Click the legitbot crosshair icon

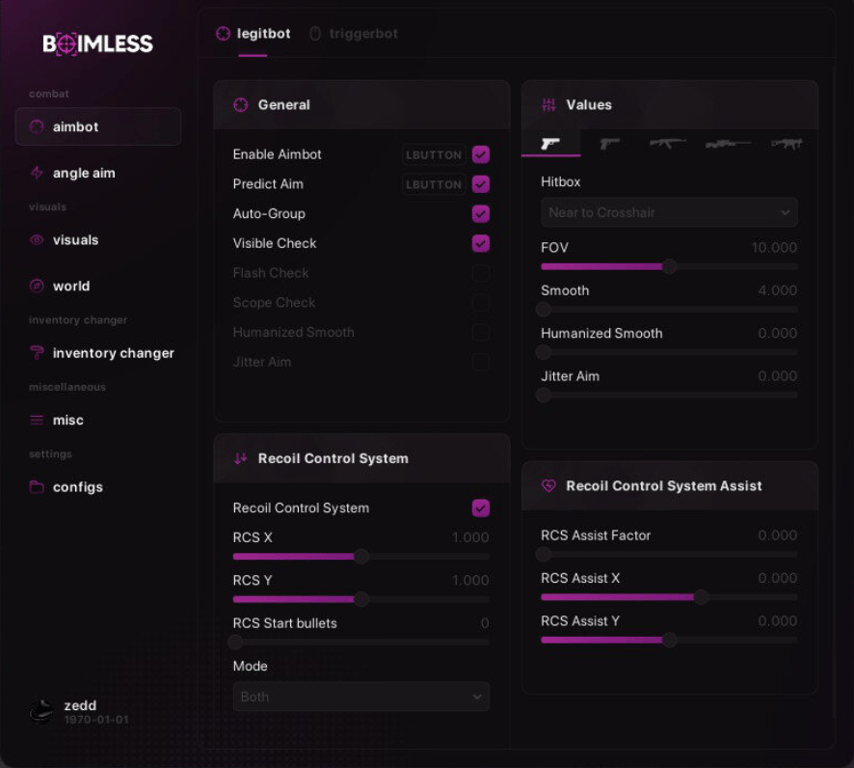223,34
